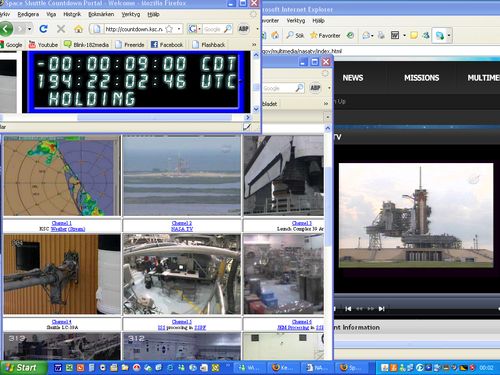Open the Channel 3 shuttle close-up thumbnail
Image resolution: width=500 pixels, height=375 pixels.
[283, 176]
